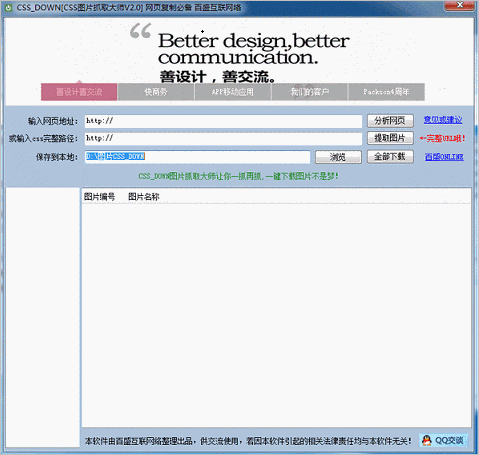Viewport: 479px width, 455px height.
Task: Click the 图片名称 column header
Action: tap(144, 197)
